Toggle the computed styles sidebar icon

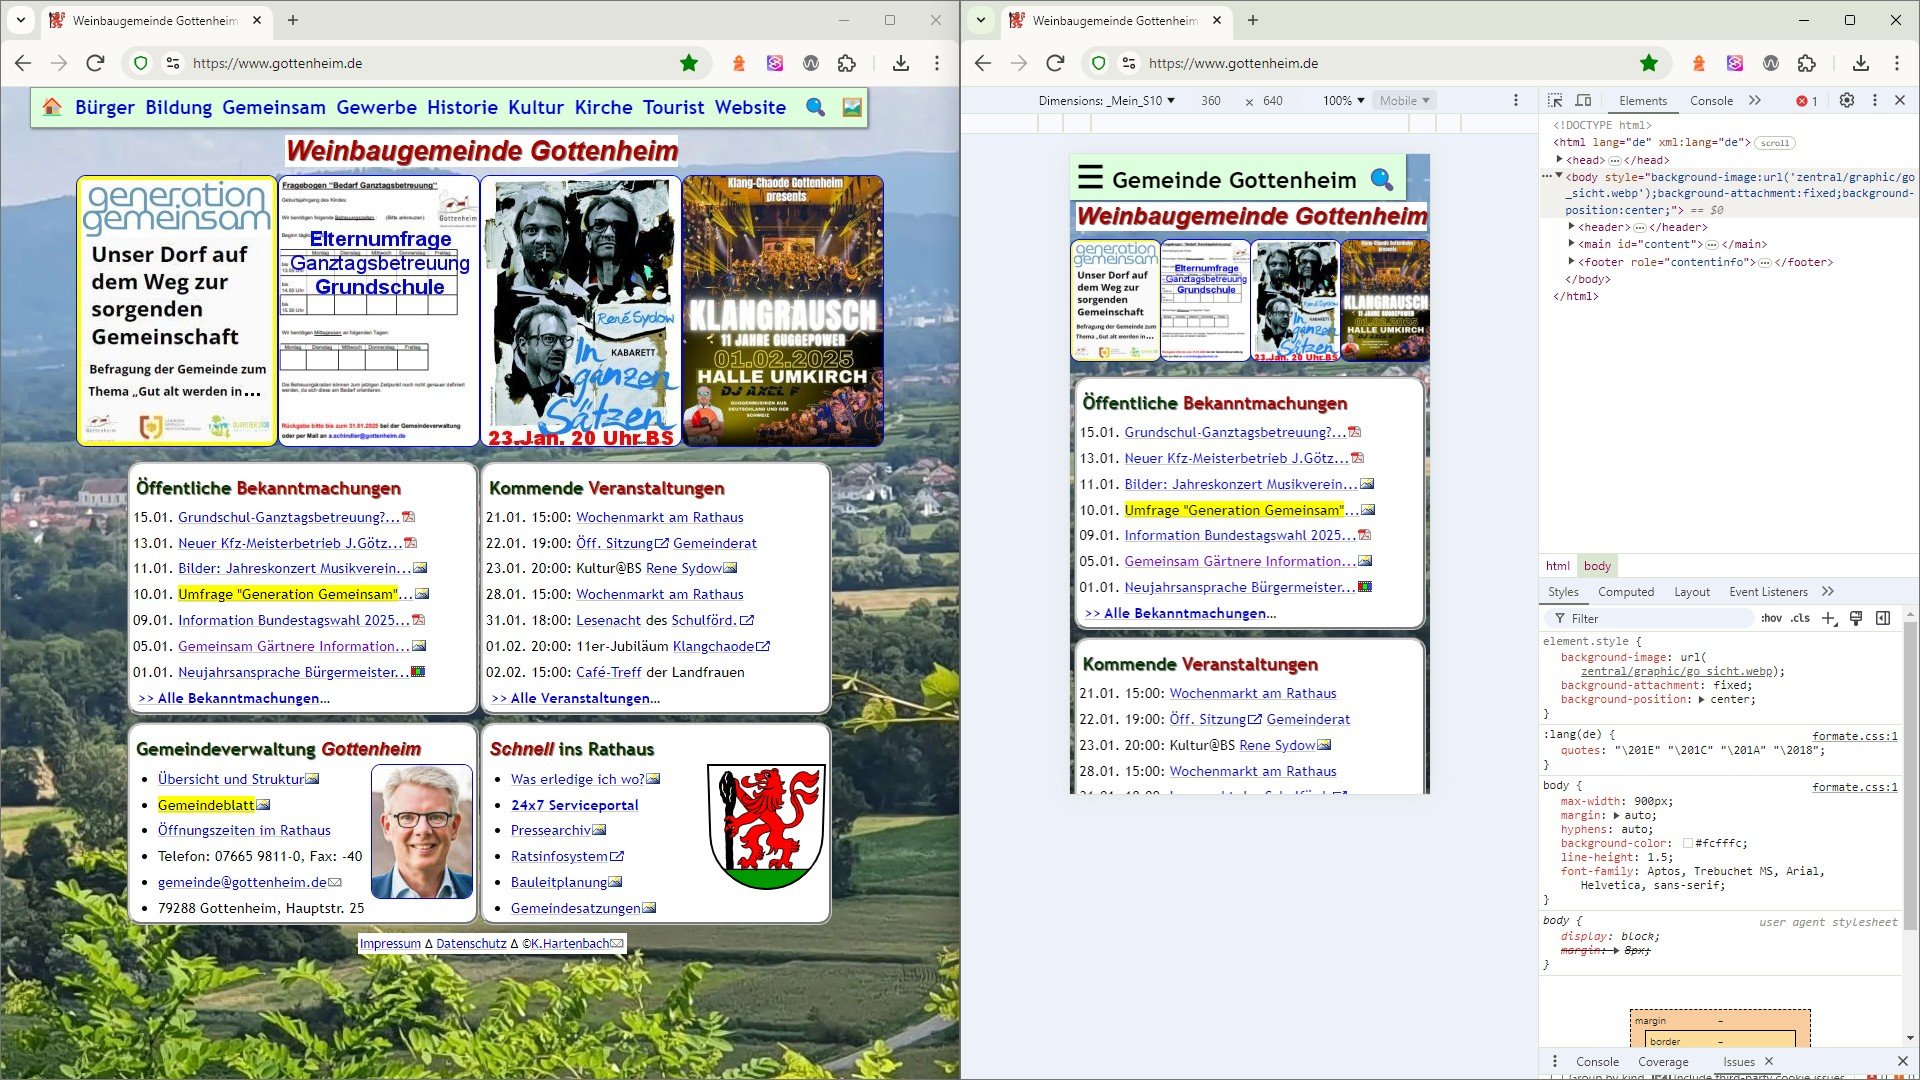coord(1883,618)
